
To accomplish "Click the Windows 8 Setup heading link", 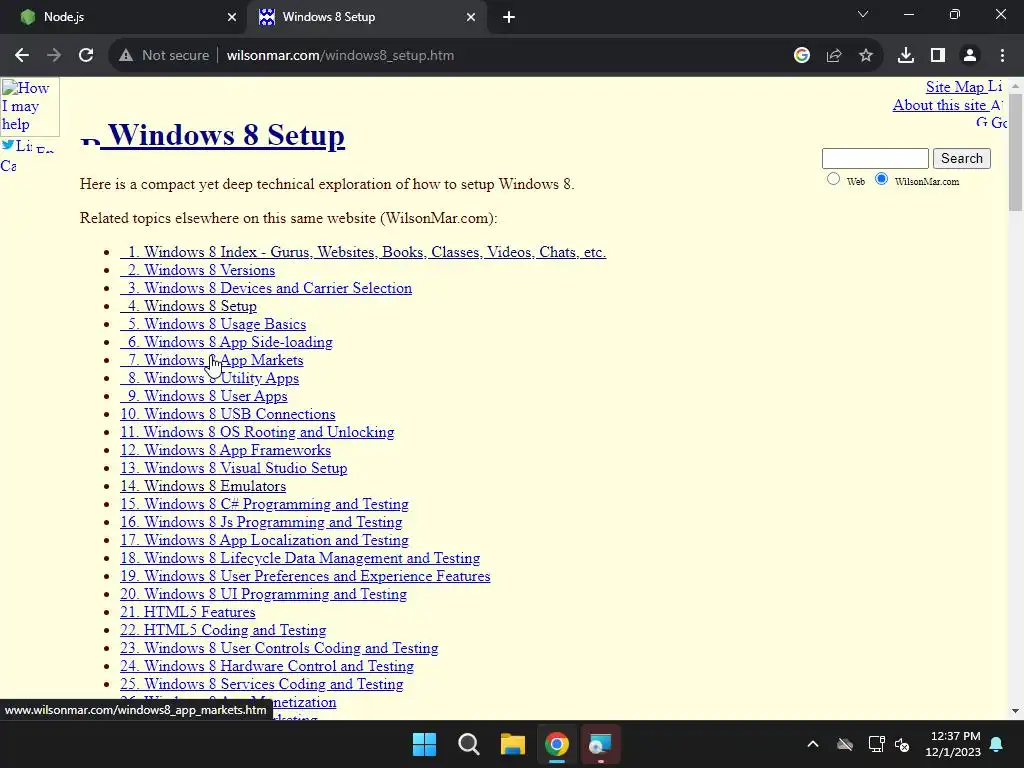I will [x=226, y=135].
